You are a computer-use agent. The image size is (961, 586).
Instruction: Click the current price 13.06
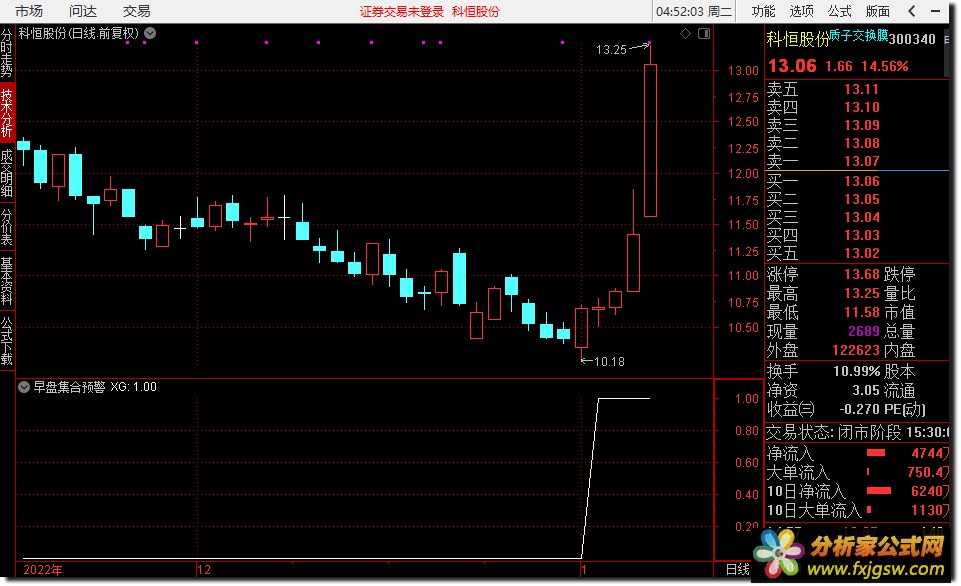(792, 66)
